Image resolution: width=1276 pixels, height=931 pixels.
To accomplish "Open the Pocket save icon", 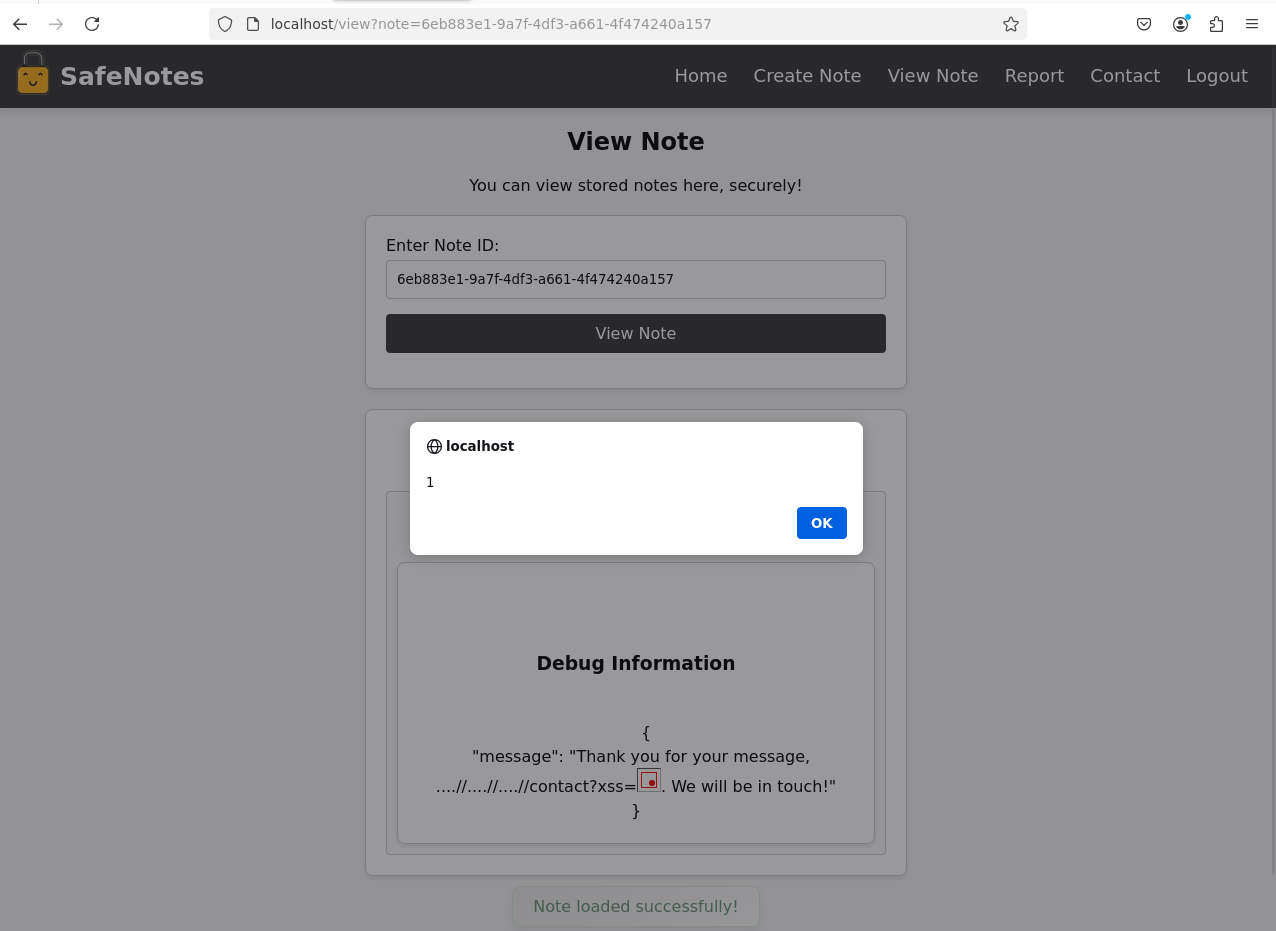I will coord(1144,24).
